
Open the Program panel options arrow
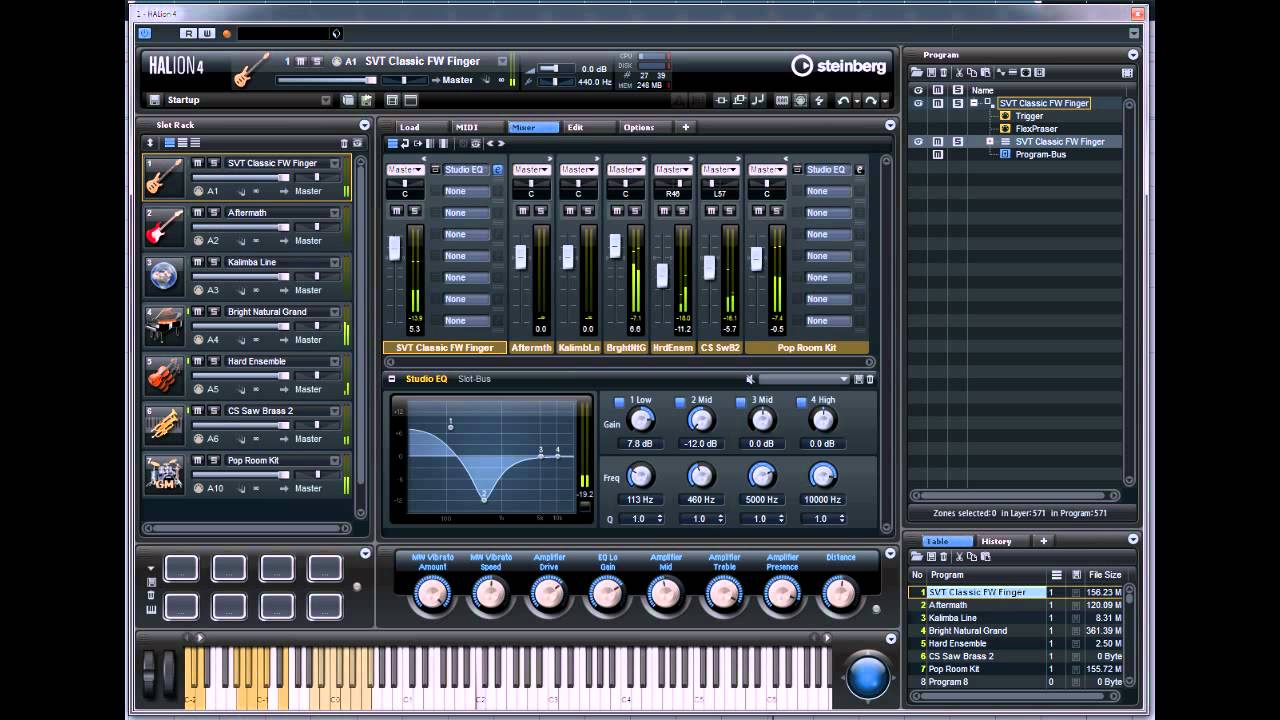point(1133,55)
